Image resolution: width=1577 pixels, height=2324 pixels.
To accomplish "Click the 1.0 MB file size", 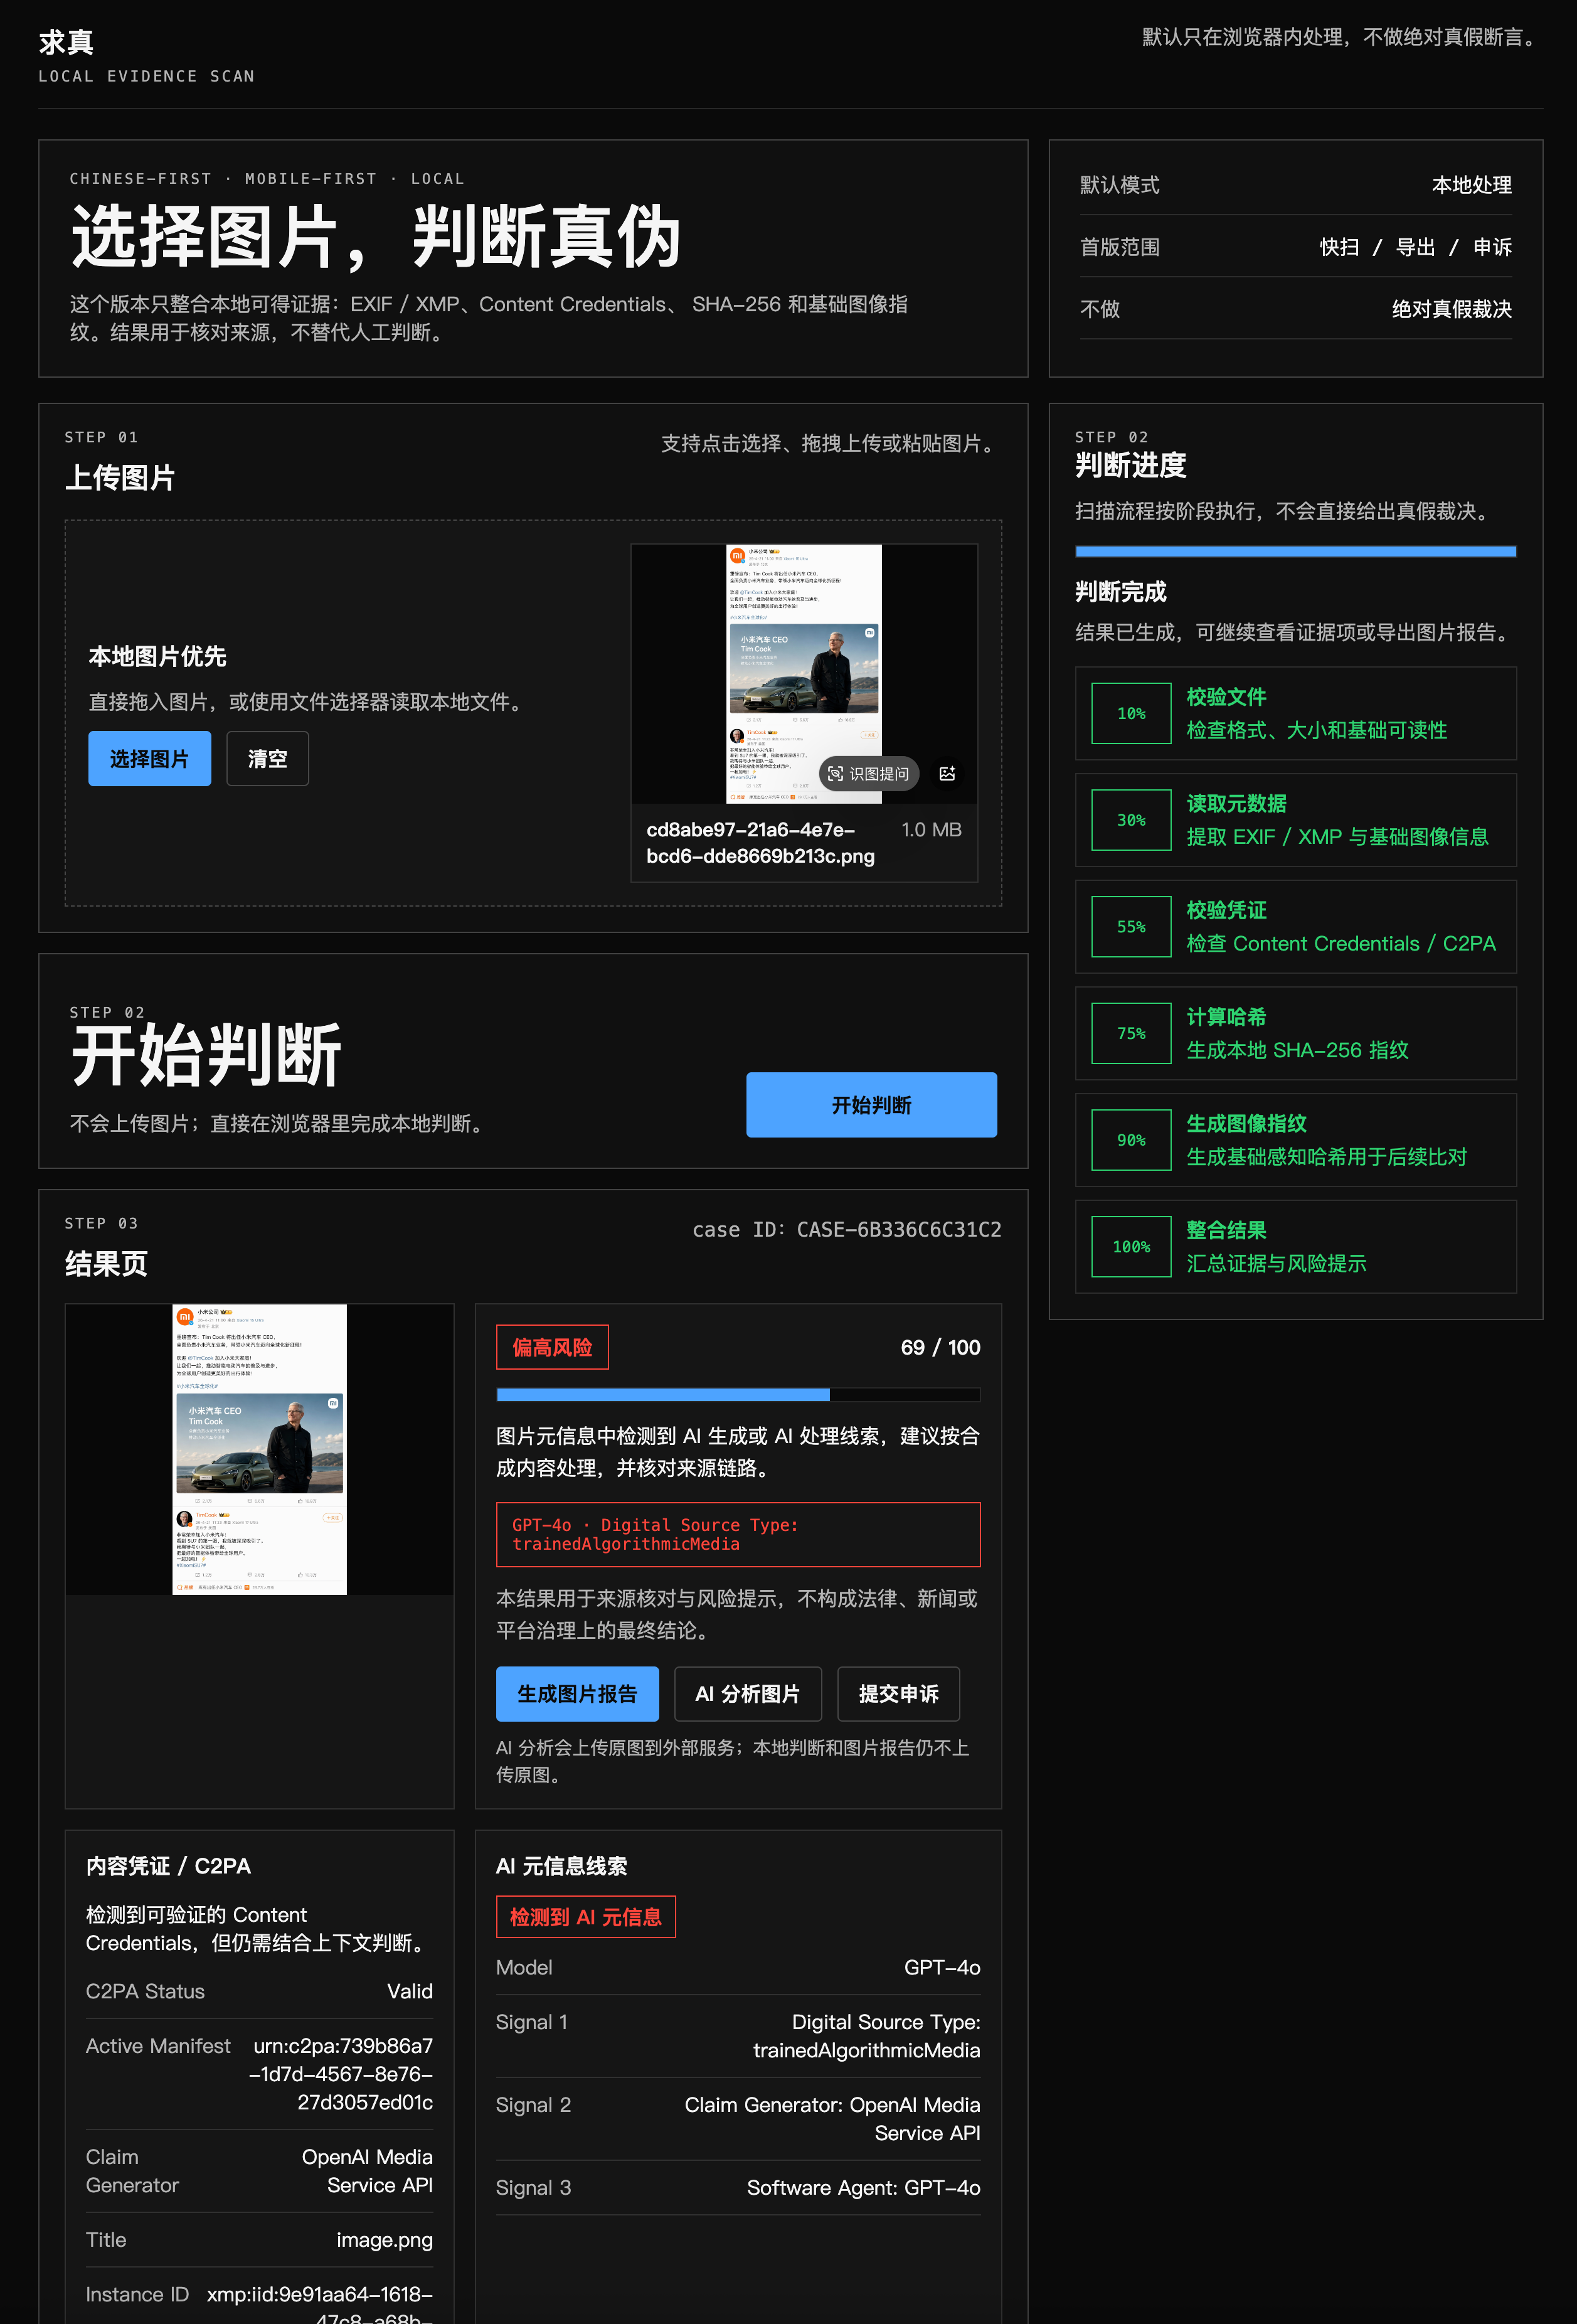I will coord(931,830).
